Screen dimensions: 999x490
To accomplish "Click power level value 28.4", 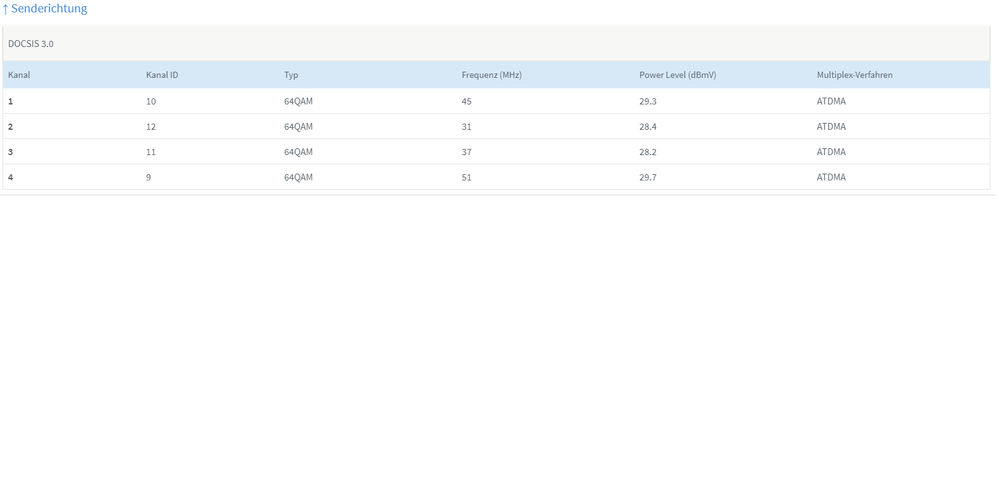I will [x=647, y=127].
